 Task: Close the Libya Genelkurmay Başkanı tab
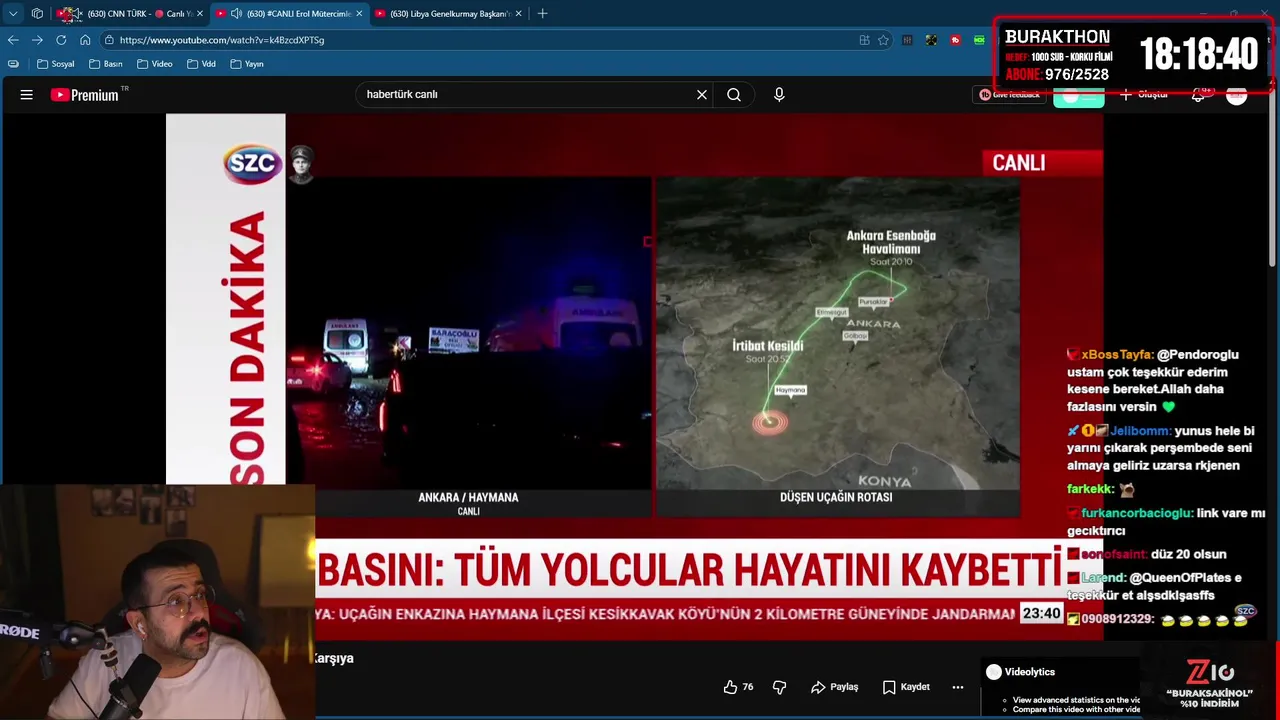coord(518,14)
